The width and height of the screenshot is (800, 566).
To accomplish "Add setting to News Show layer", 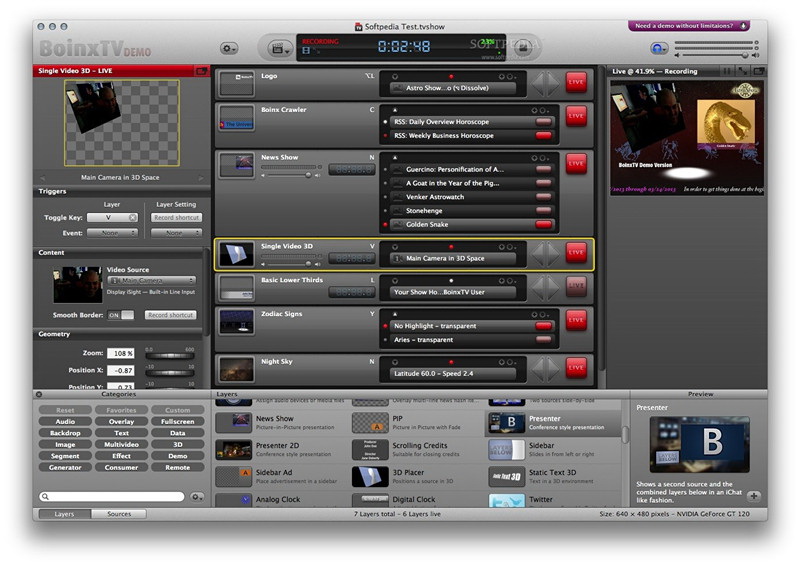I will pyautogui.click(x=534, y=158).
